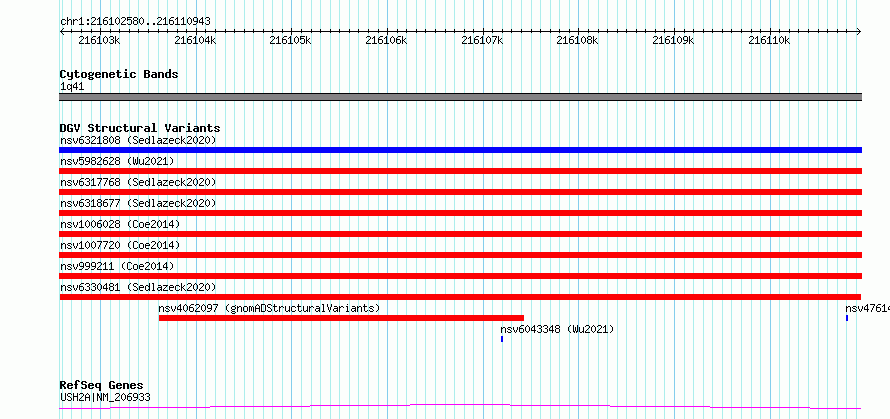890x419 pixels.
Task: Open variant label nsv5982628 (Wu2021)
Action: [117, 161]
